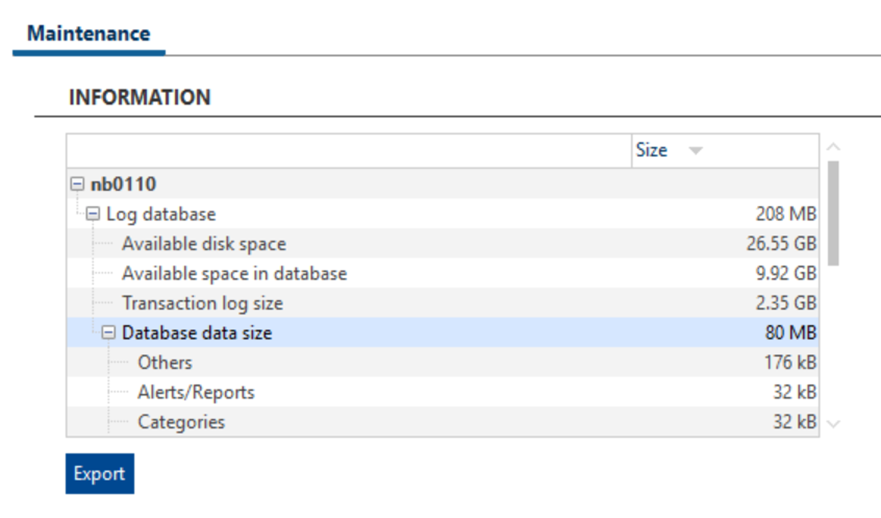Open the Maintenance tab
Screen dimensions: 881x518
click(89, 34)
